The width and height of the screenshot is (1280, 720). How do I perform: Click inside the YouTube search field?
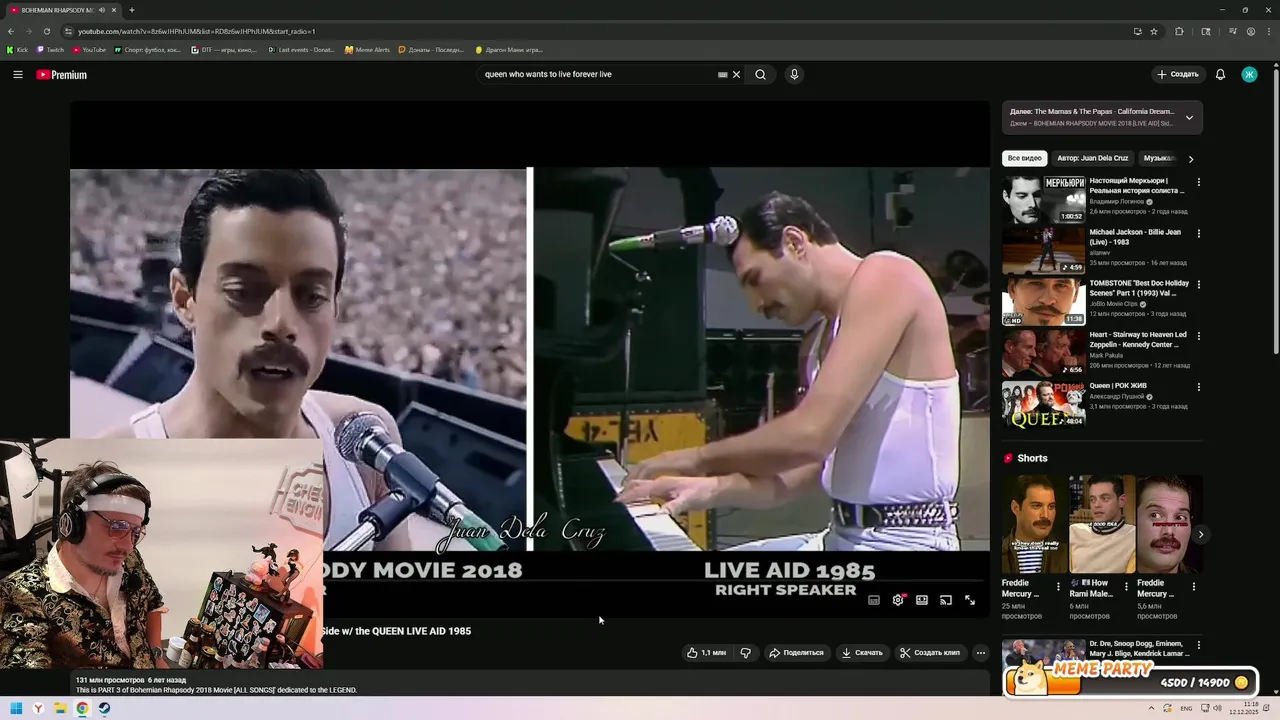[x=598, y=74]
